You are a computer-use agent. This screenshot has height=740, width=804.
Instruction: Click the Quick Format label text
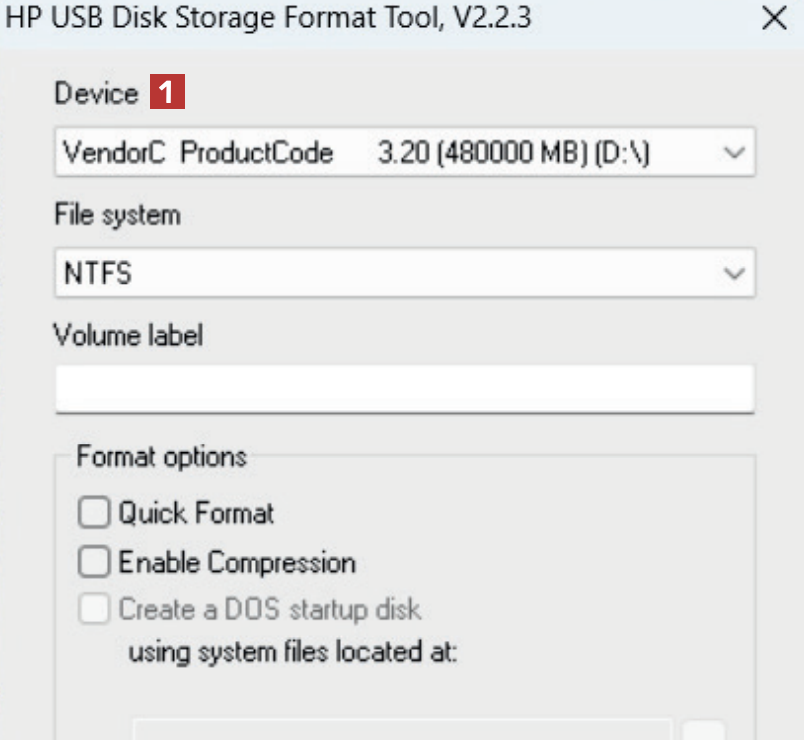196,514
